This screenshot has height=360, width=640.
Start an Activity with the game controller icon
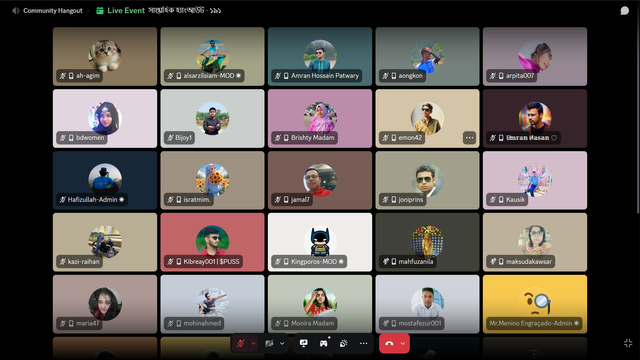323,344
